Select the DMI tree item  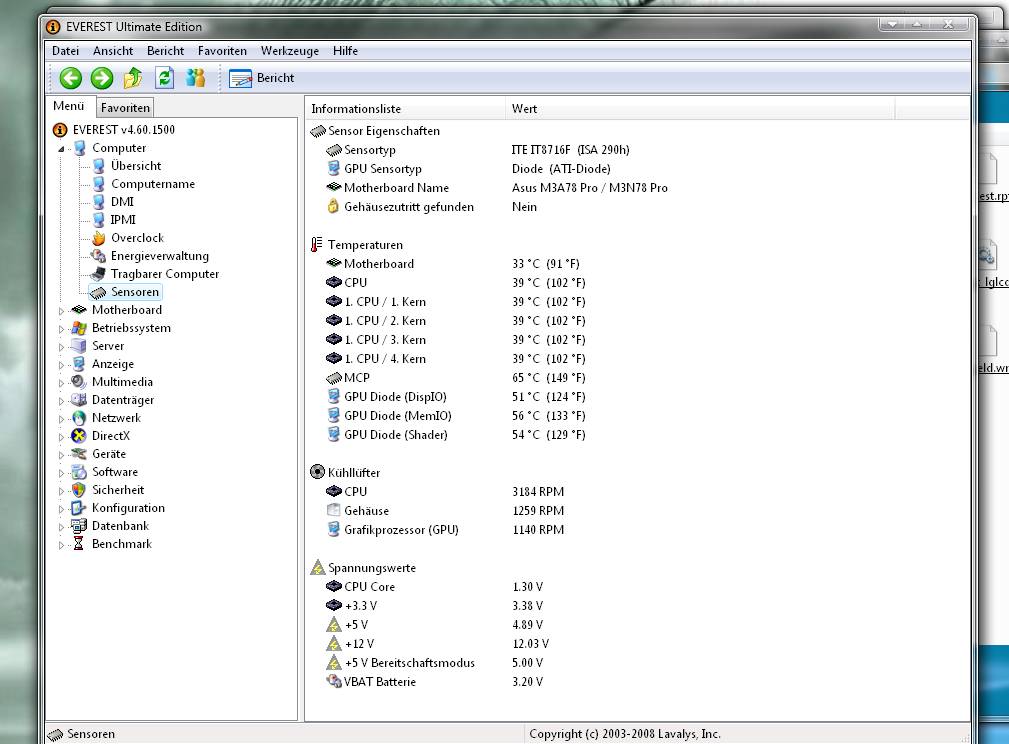click(122, 202)
